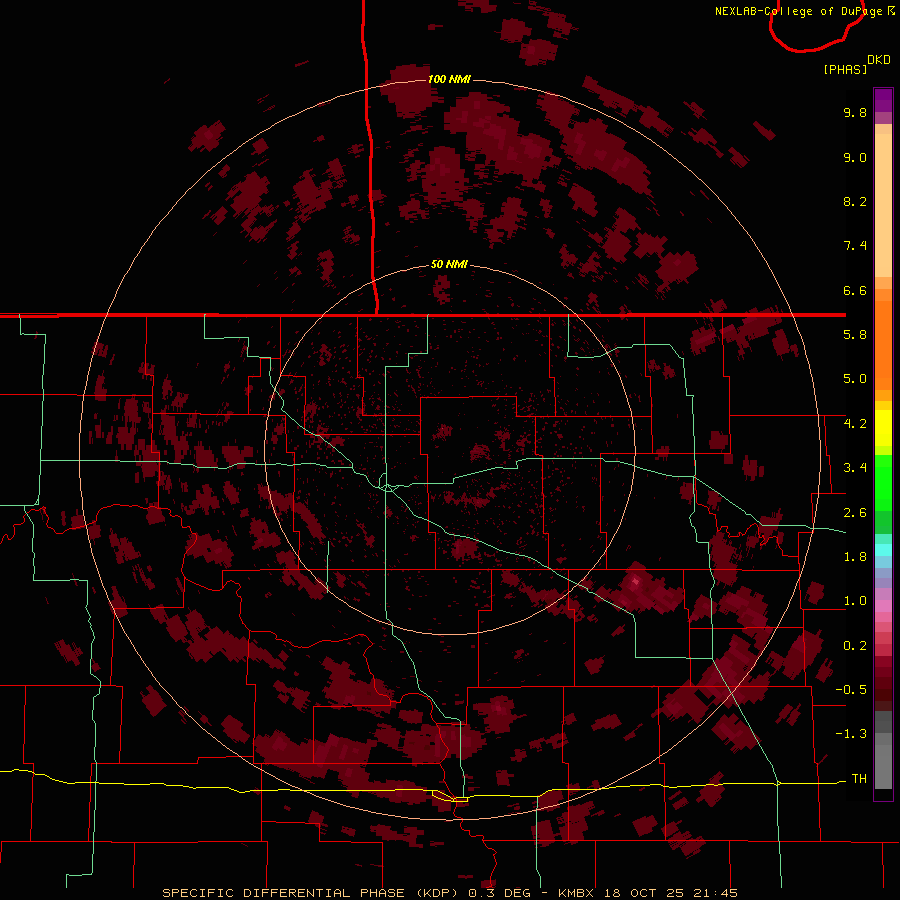Click the -1.3 scale value label

pos(851,734)
